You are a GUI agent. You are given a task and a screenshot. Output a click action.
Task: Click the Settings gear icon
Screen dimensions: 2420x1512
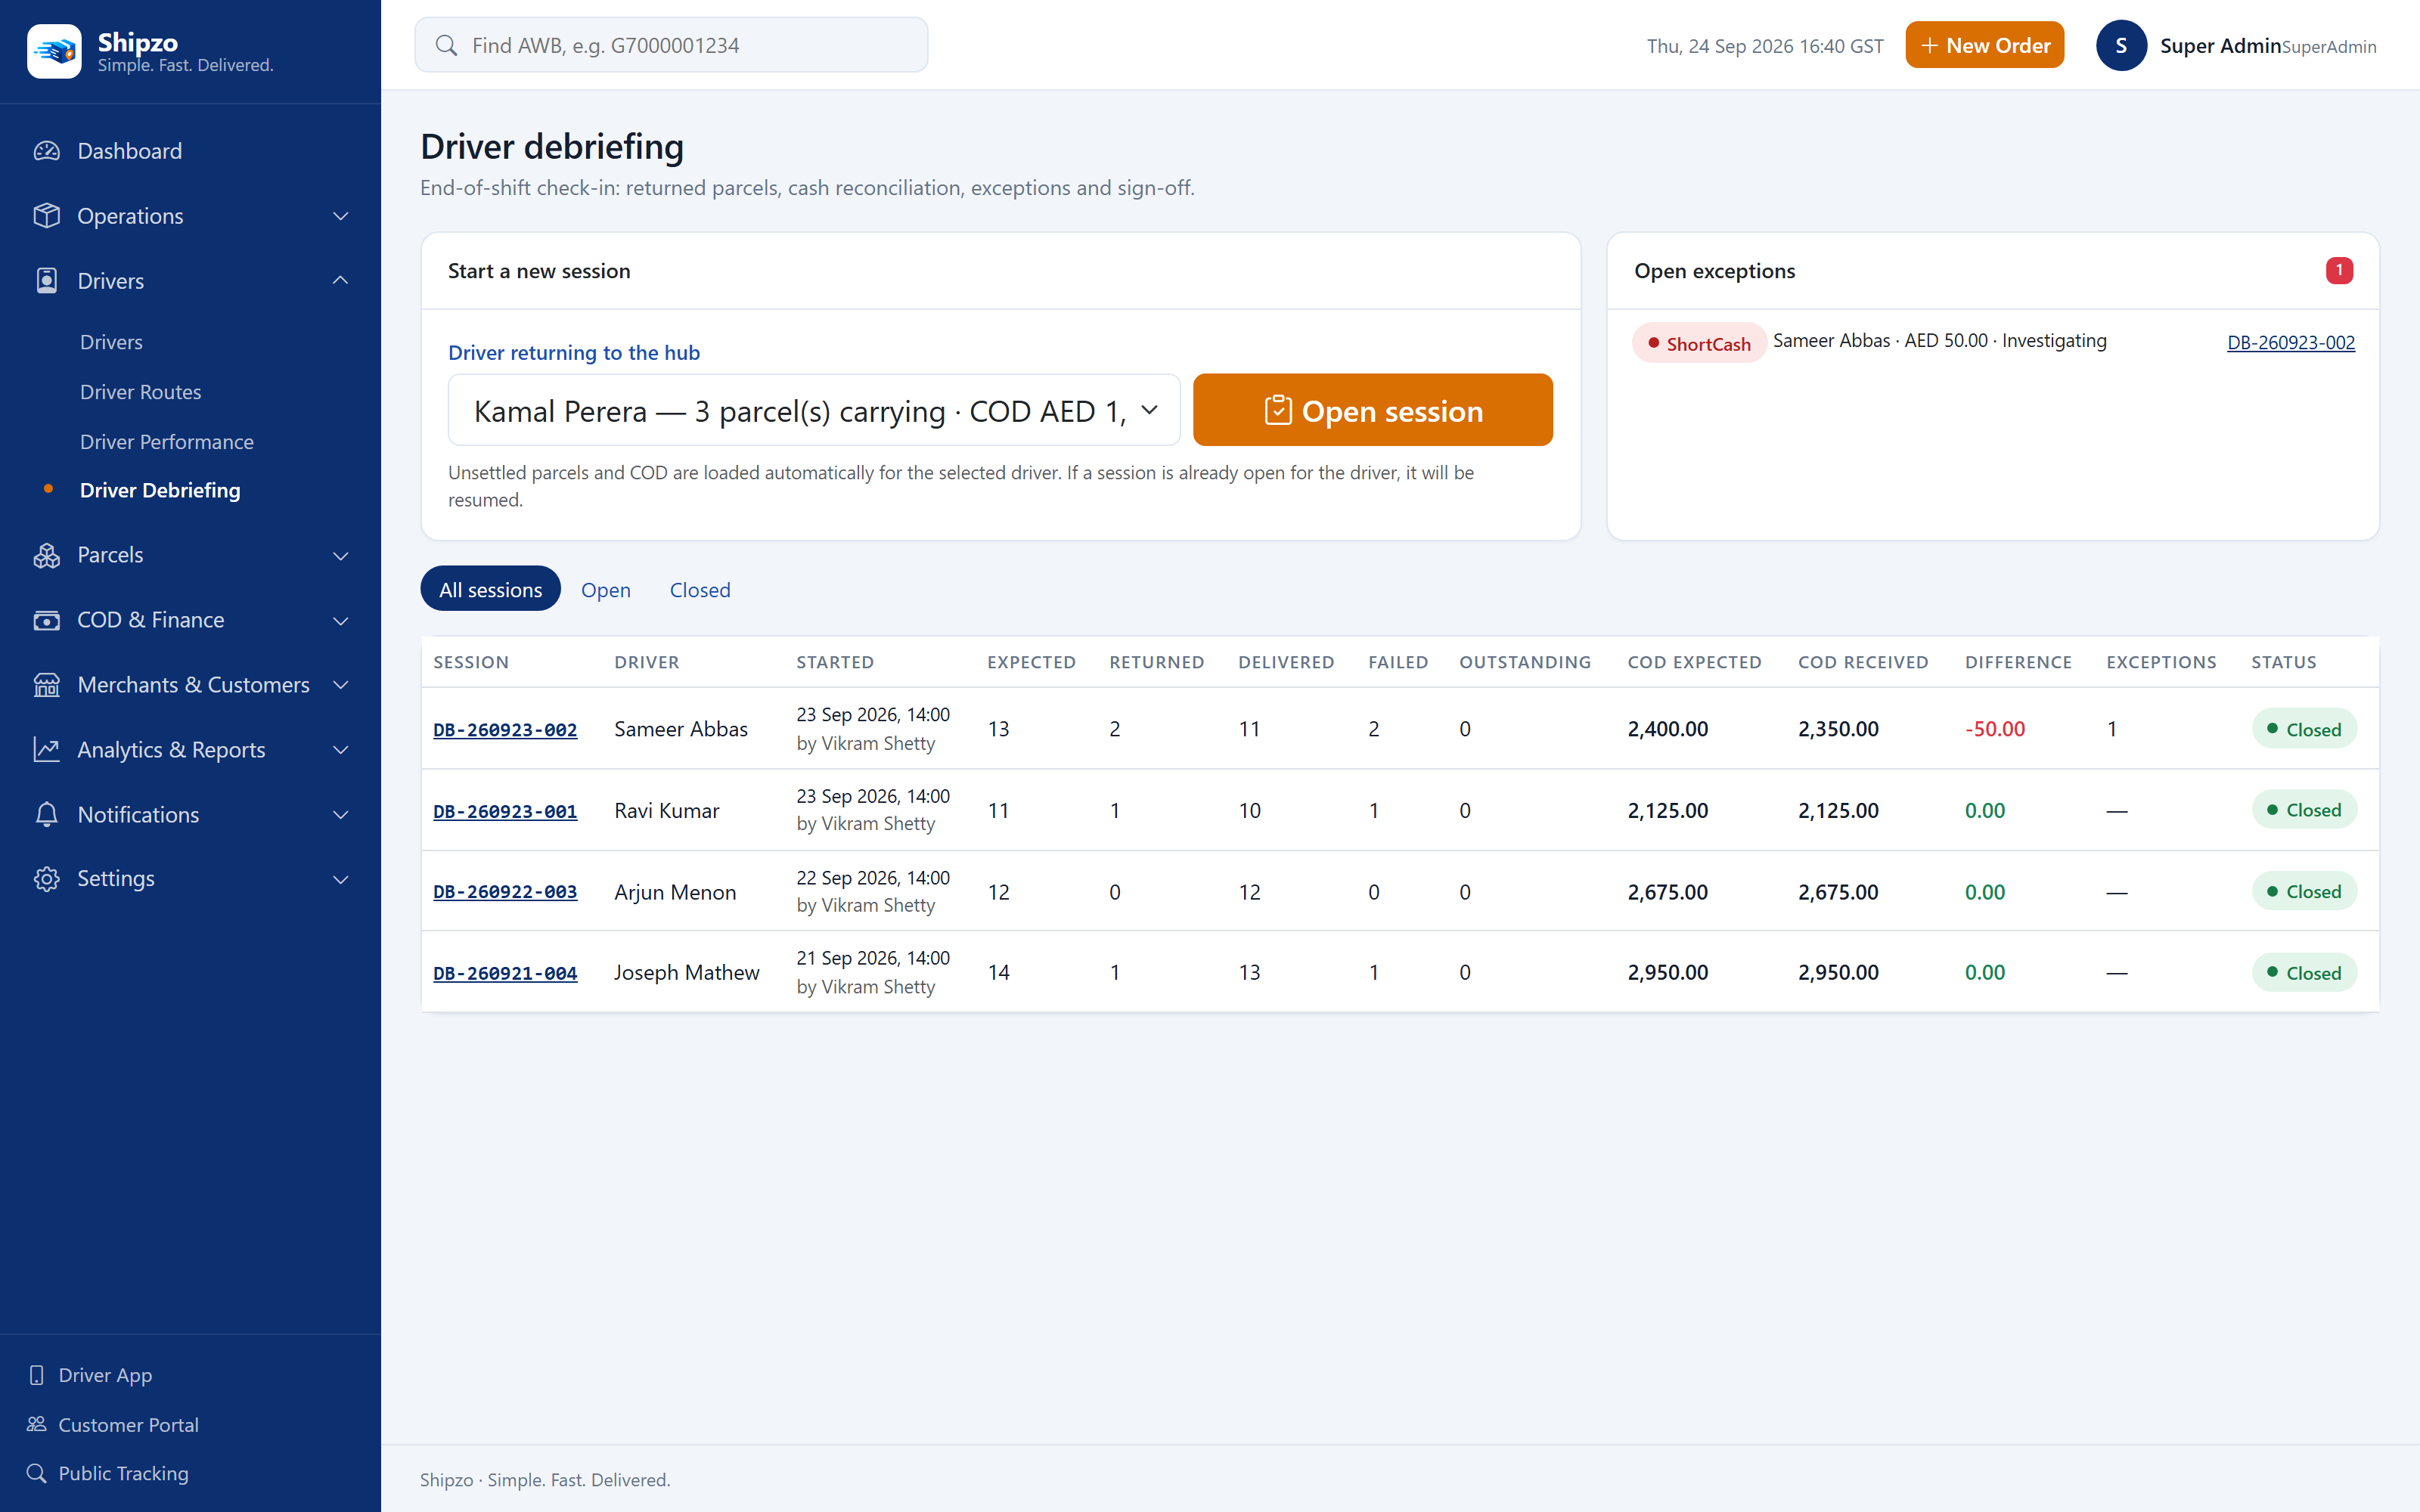tap(47, 879)
